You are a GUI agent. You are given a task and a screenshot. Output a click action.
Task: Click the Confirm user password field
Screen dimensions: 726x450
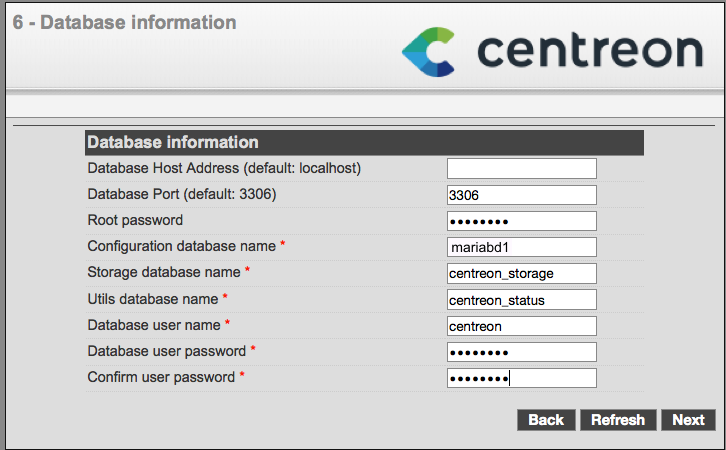[x=521, y=377]
